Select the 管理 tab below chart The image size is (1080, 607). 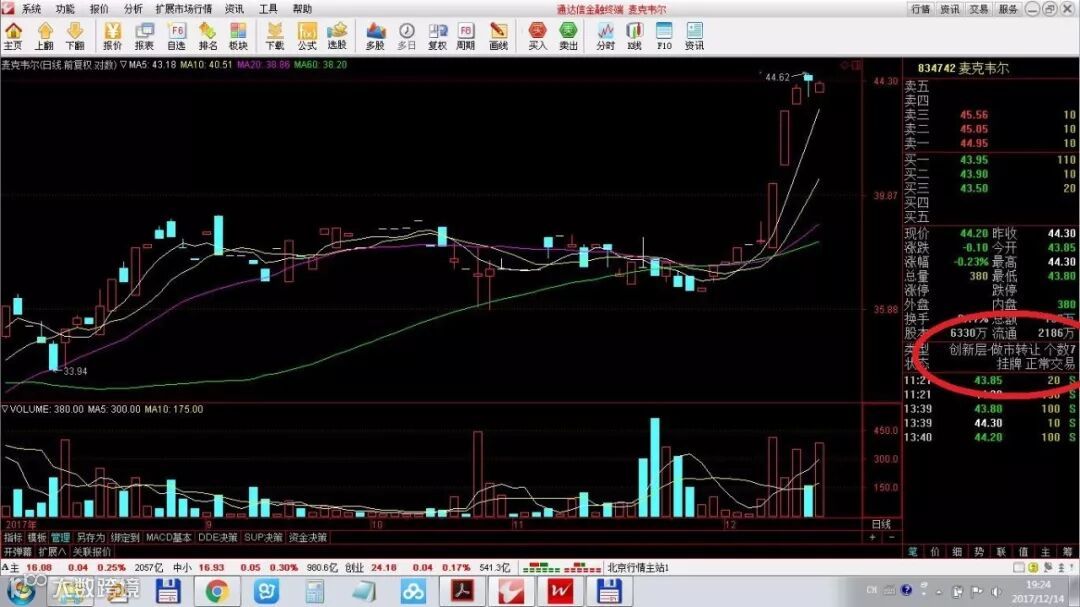[x=60, y=537]
